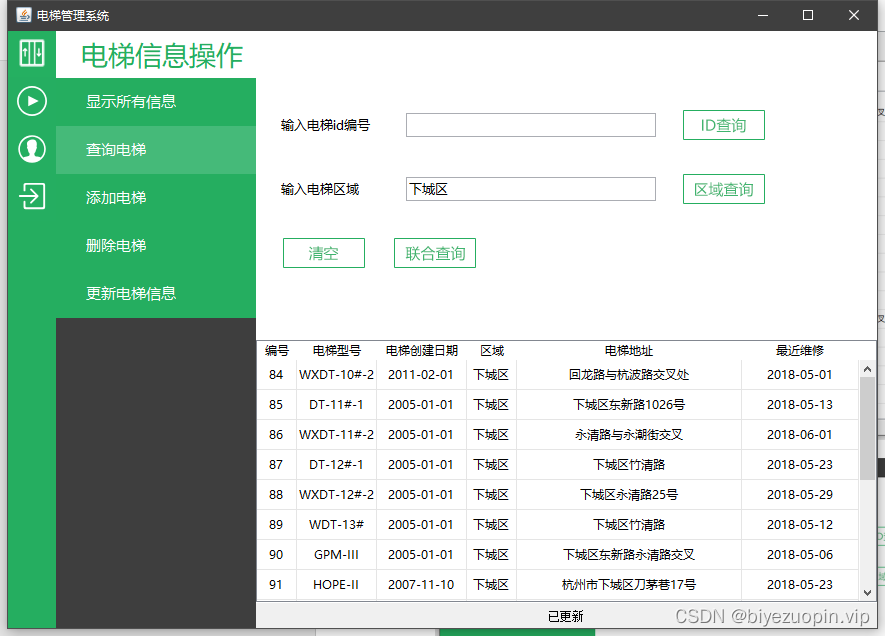Click the elevator ID input box
This screenshot has height=636, width=885.
[x=530, y=124]
